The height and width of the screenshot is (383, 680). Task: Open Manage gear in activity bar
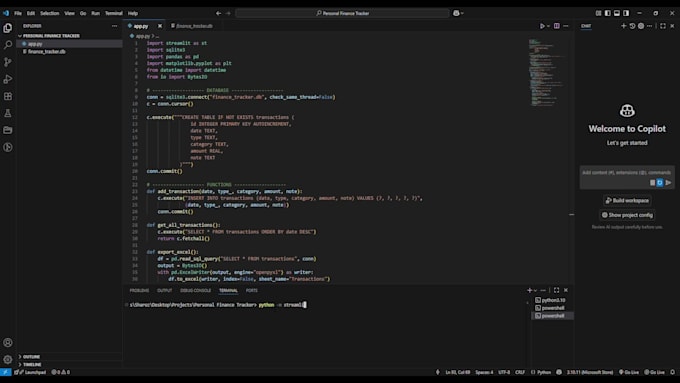(x=8, y=360)
